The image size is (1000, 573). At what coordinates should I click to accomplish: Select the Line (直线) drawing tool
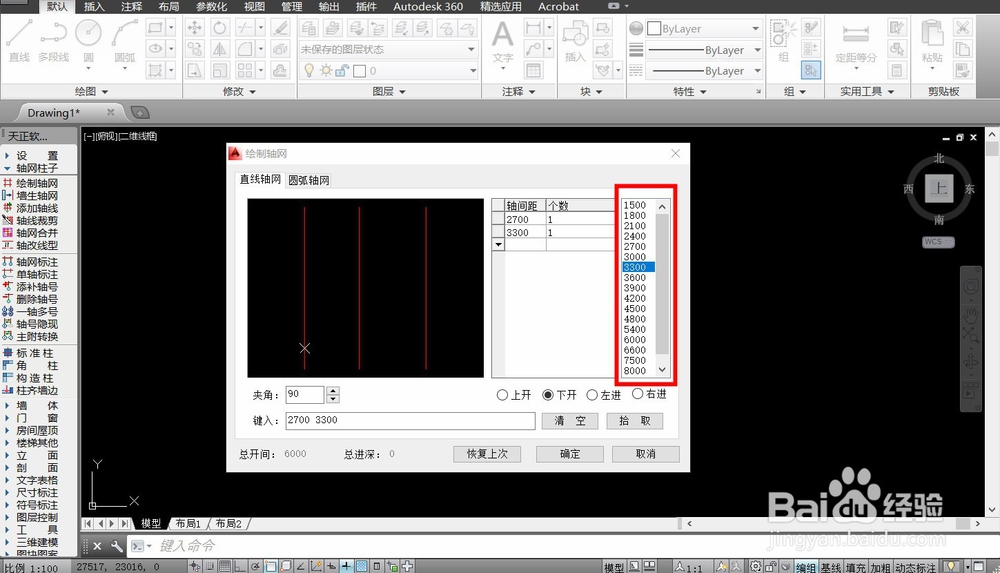tap(19, 40)
